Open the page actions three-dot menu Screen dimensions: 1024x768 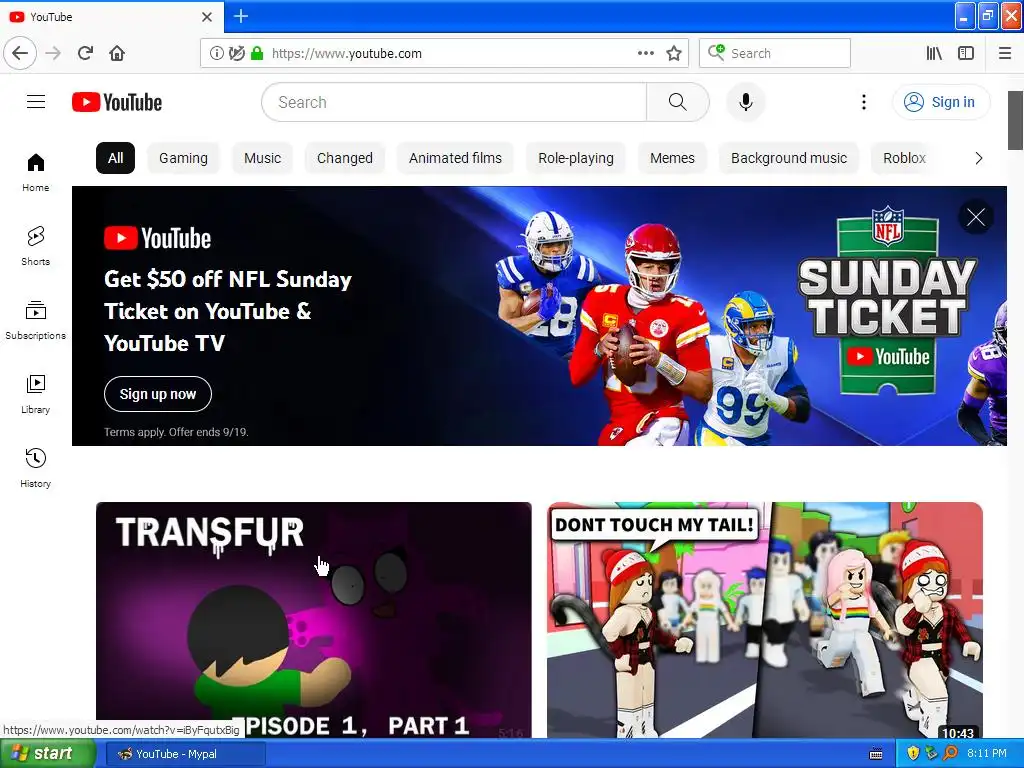645,53
